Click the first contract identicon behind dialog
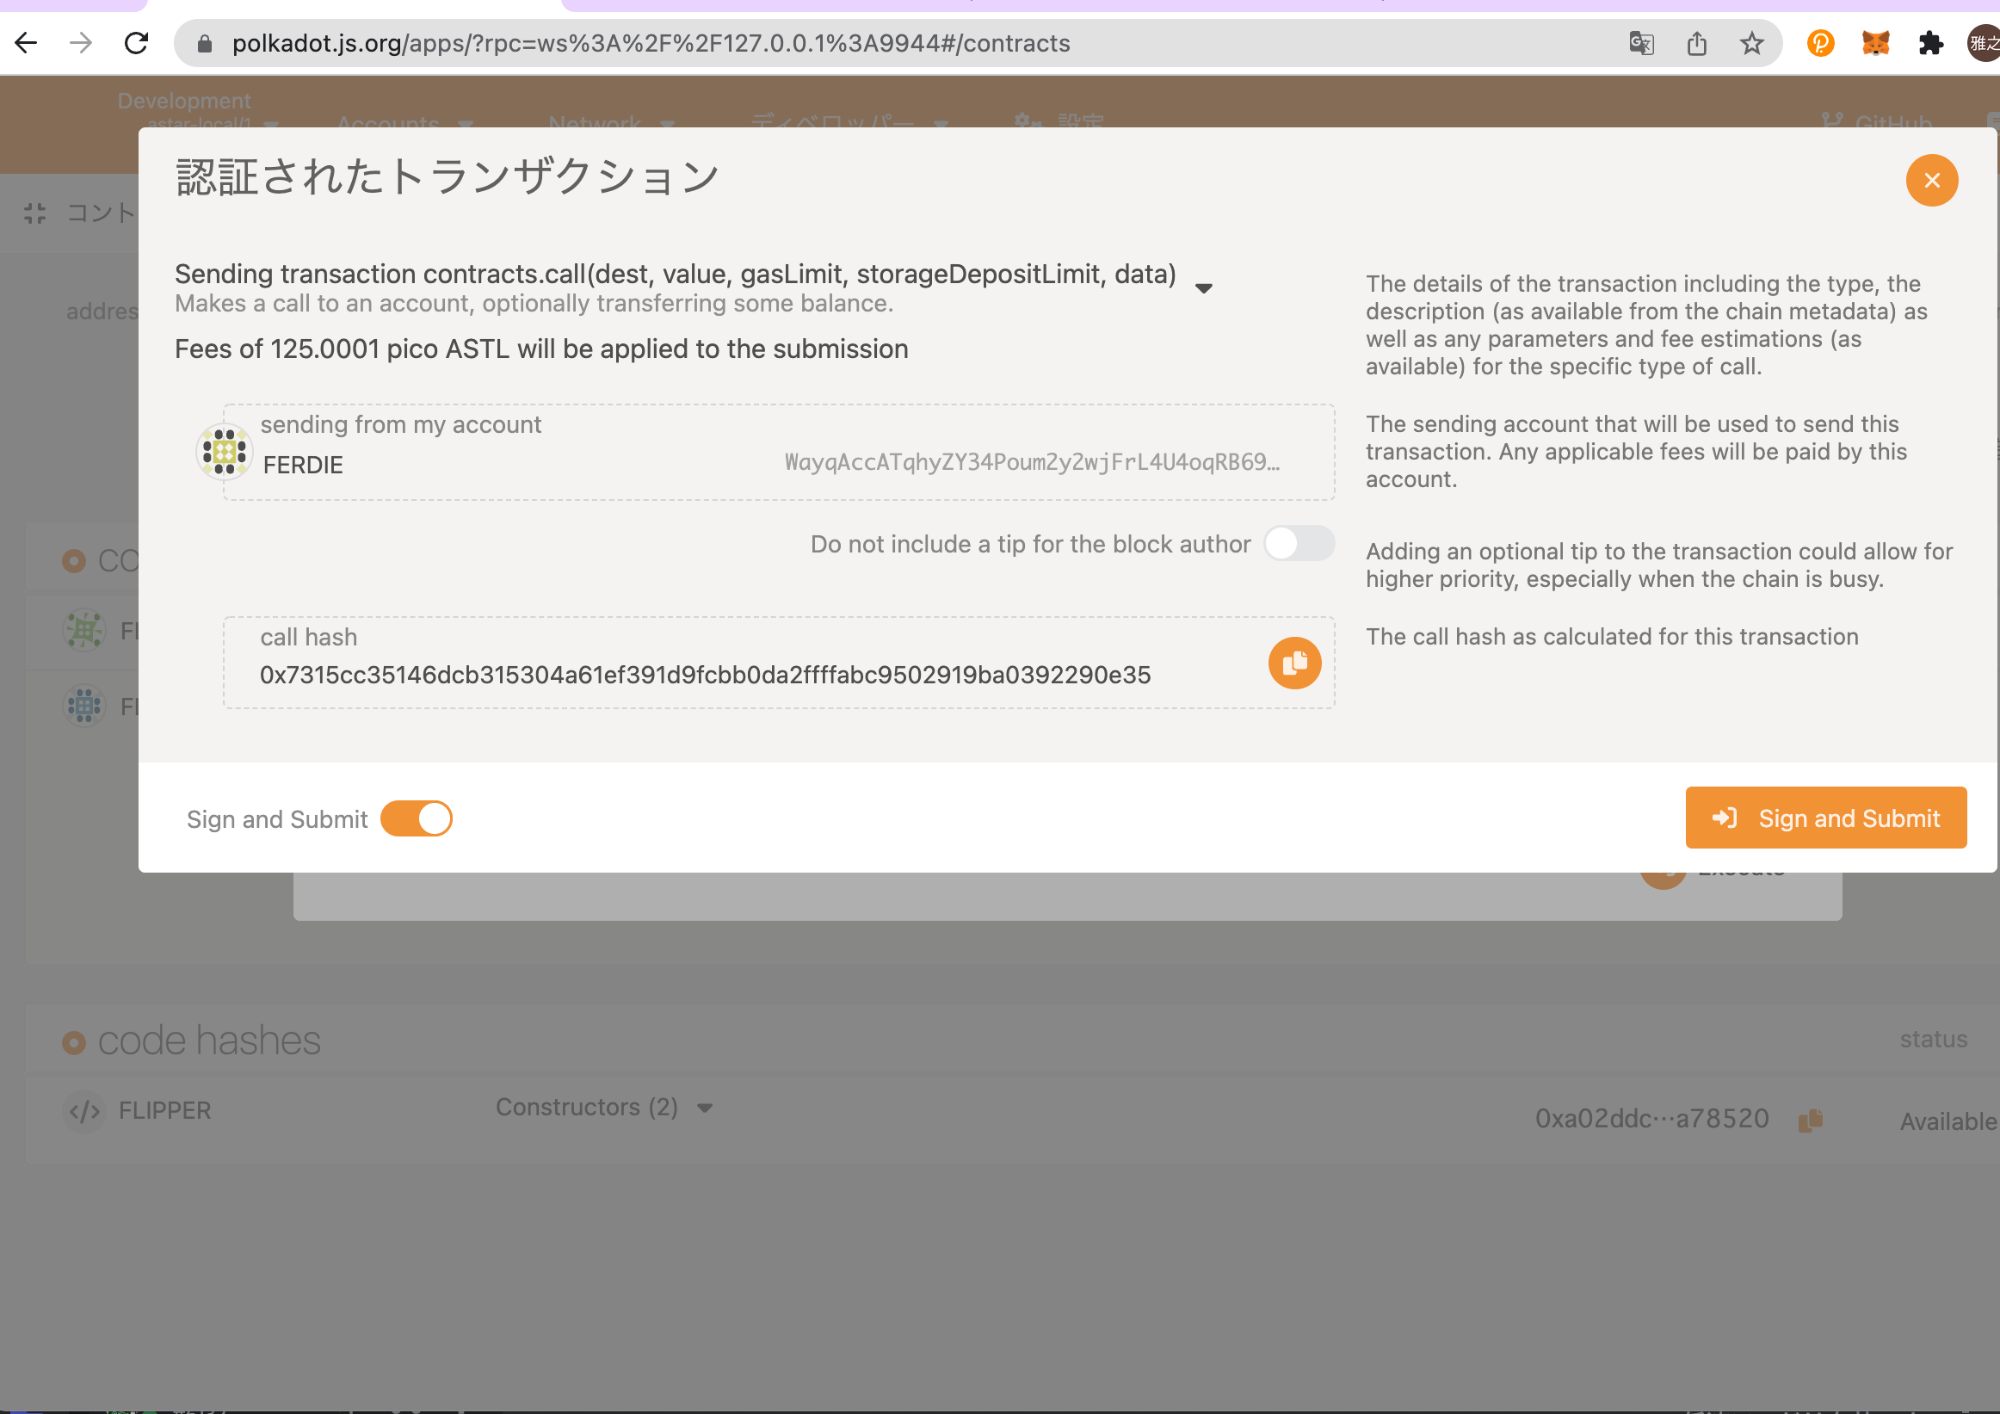2000x1414 pixels. (84, 630)
